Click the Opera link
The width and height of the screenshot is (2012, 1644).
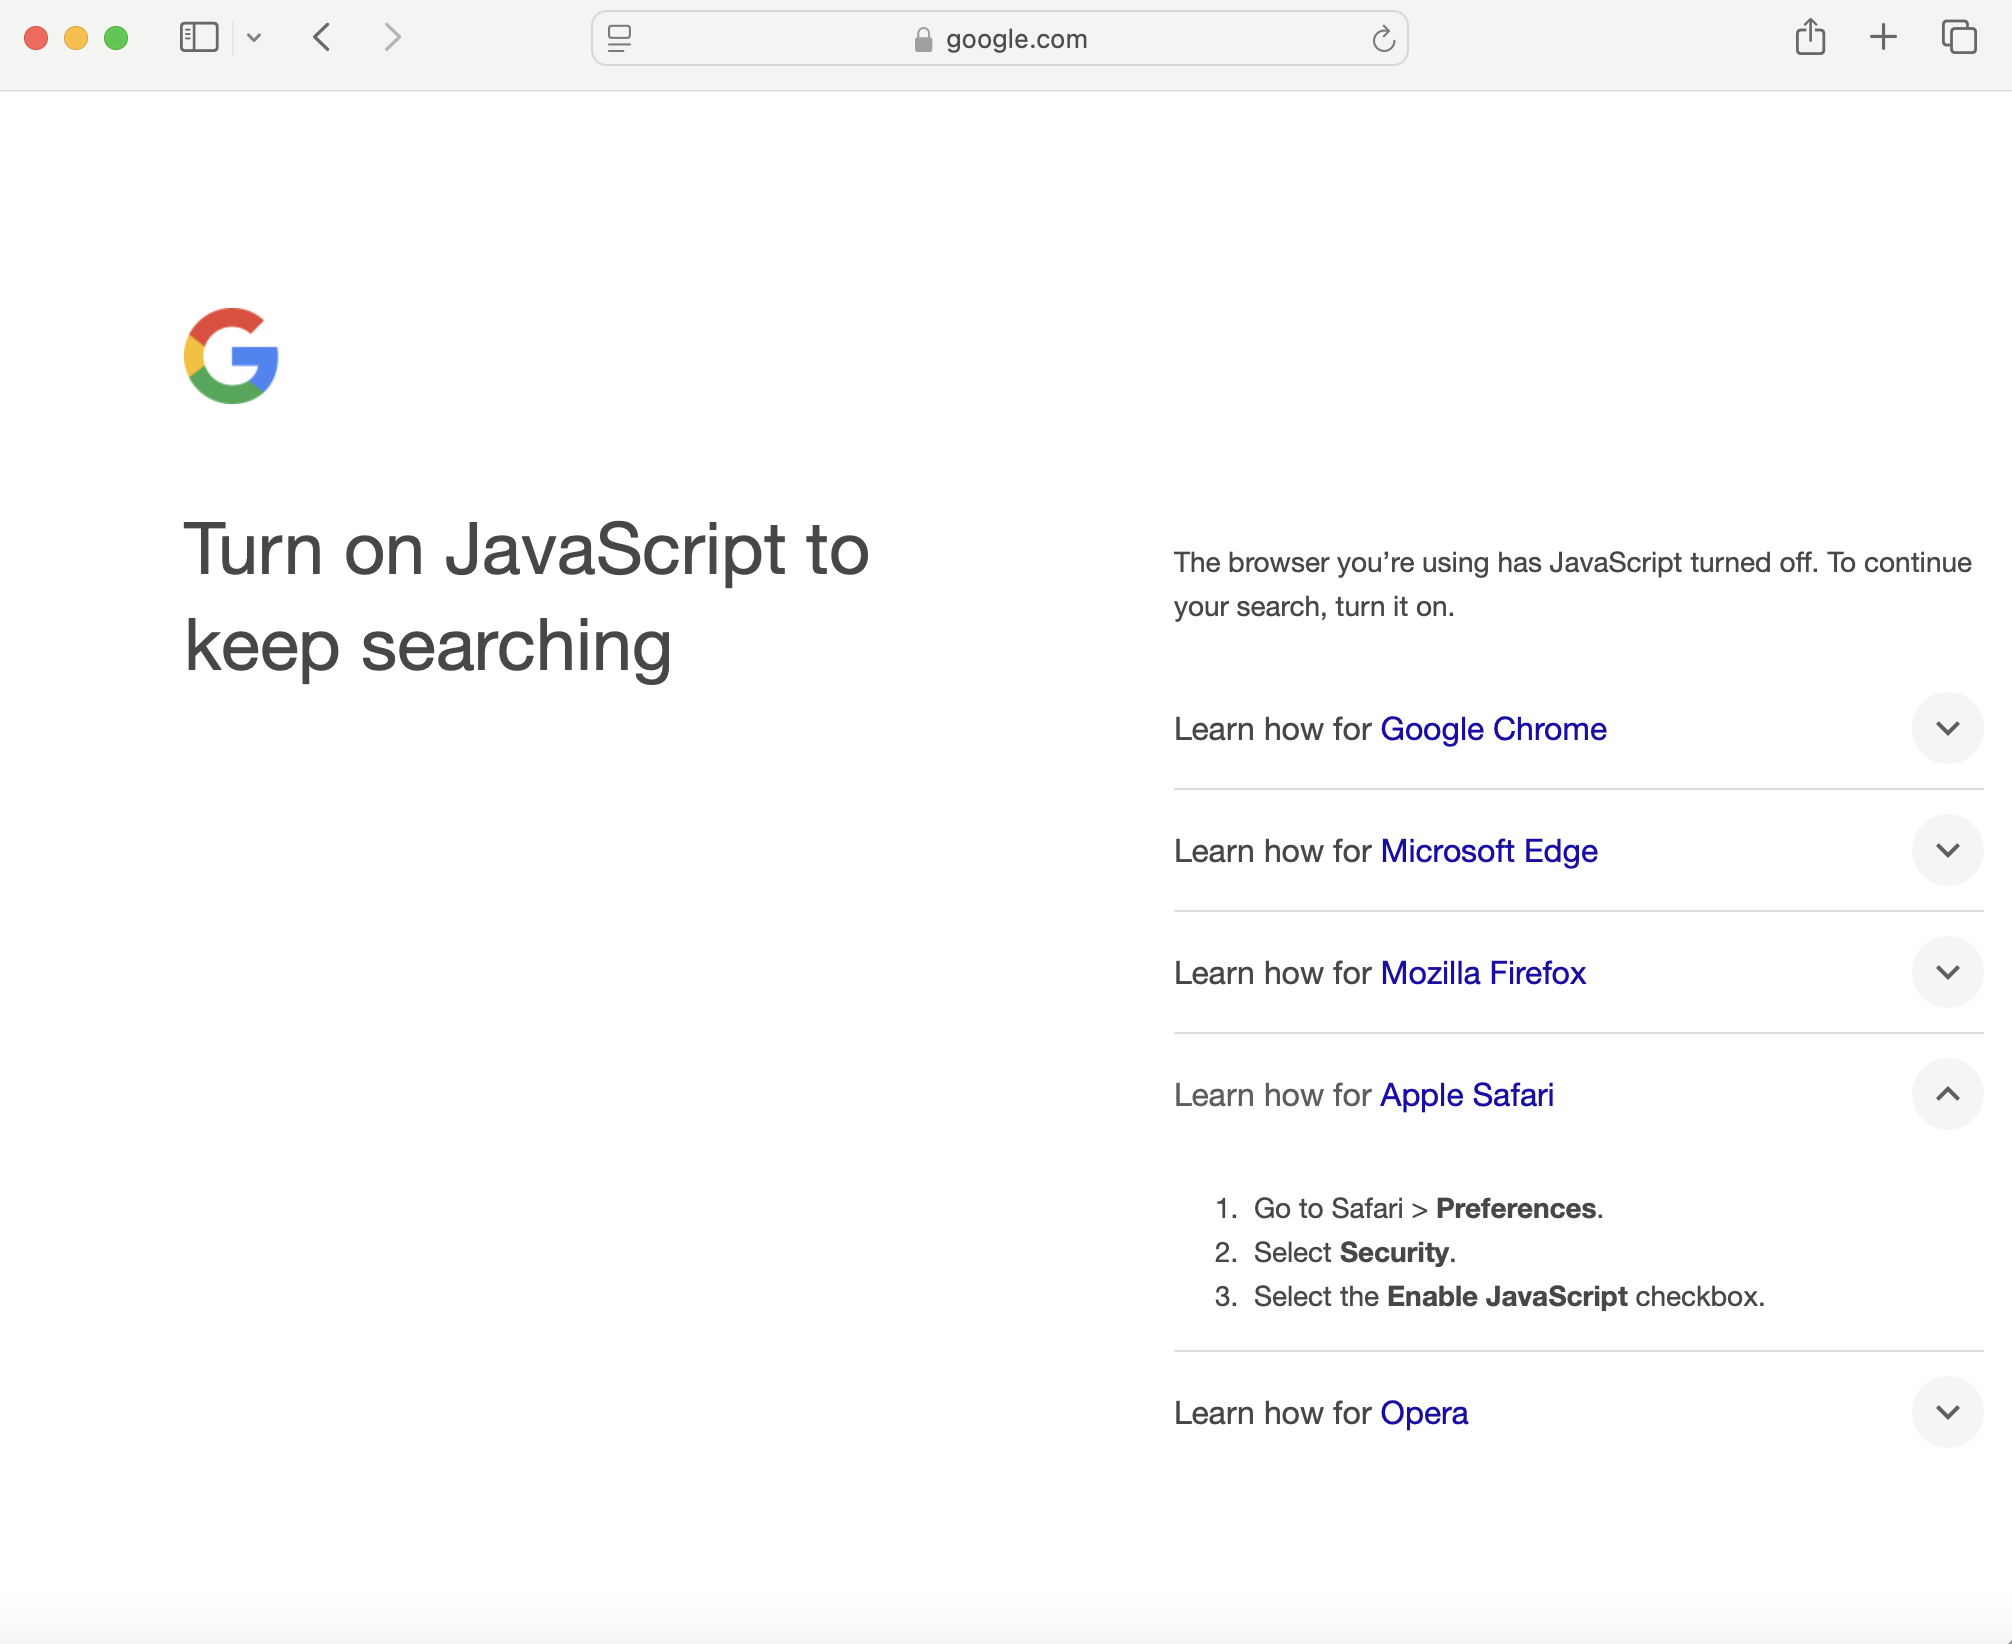(x=1423, y=1413)
